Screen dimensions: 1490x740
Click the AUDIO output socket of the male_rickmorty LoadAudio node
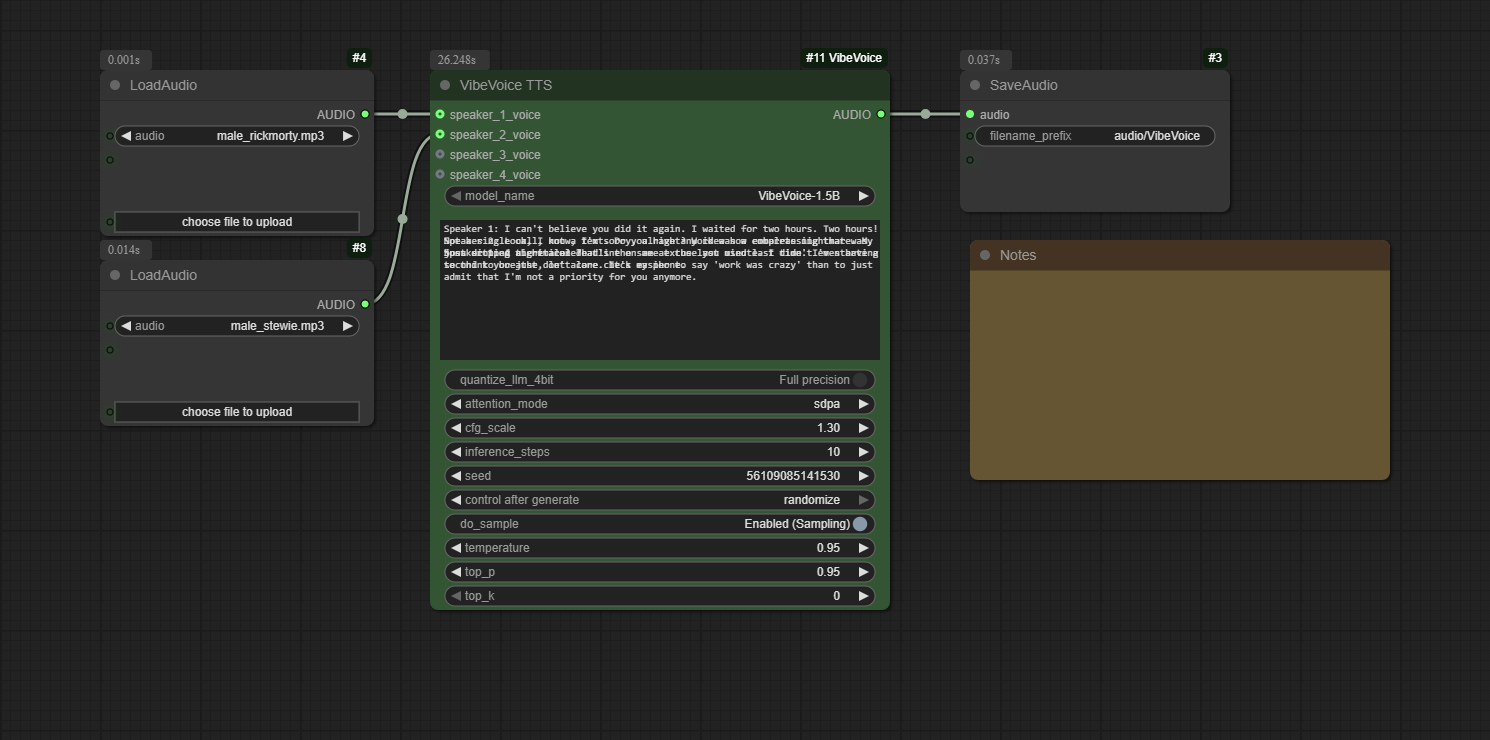365,115
